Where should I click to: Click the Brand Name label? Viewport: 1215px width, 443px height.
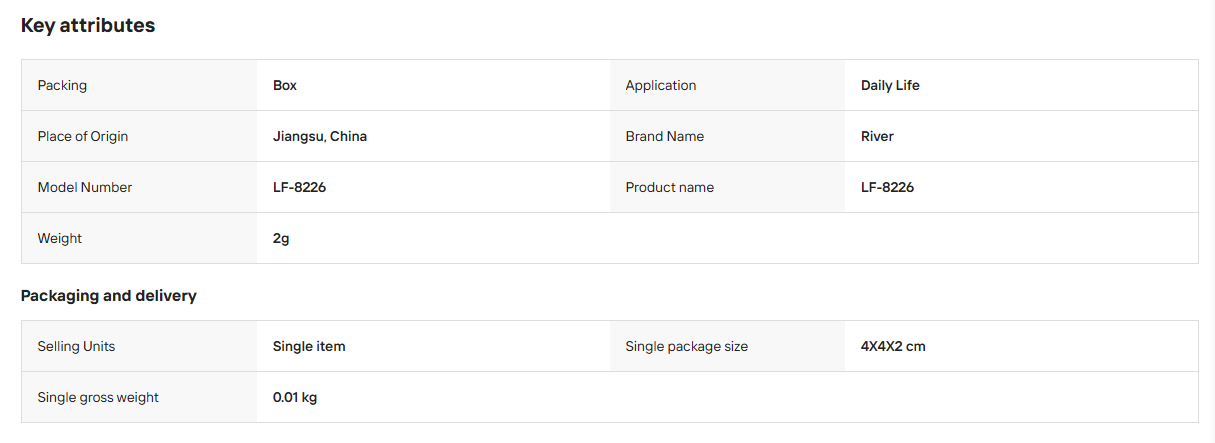pyautogui.click(x=665, y=136)
